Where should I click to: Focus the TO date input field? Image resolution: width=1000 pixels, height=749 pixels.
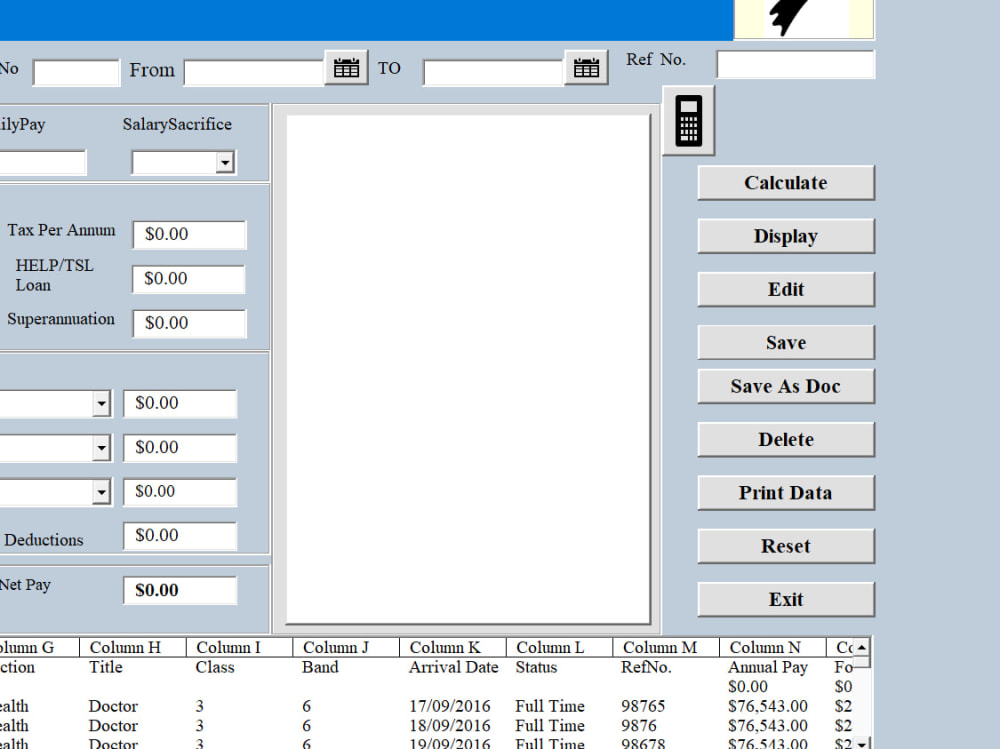point(494,72)
